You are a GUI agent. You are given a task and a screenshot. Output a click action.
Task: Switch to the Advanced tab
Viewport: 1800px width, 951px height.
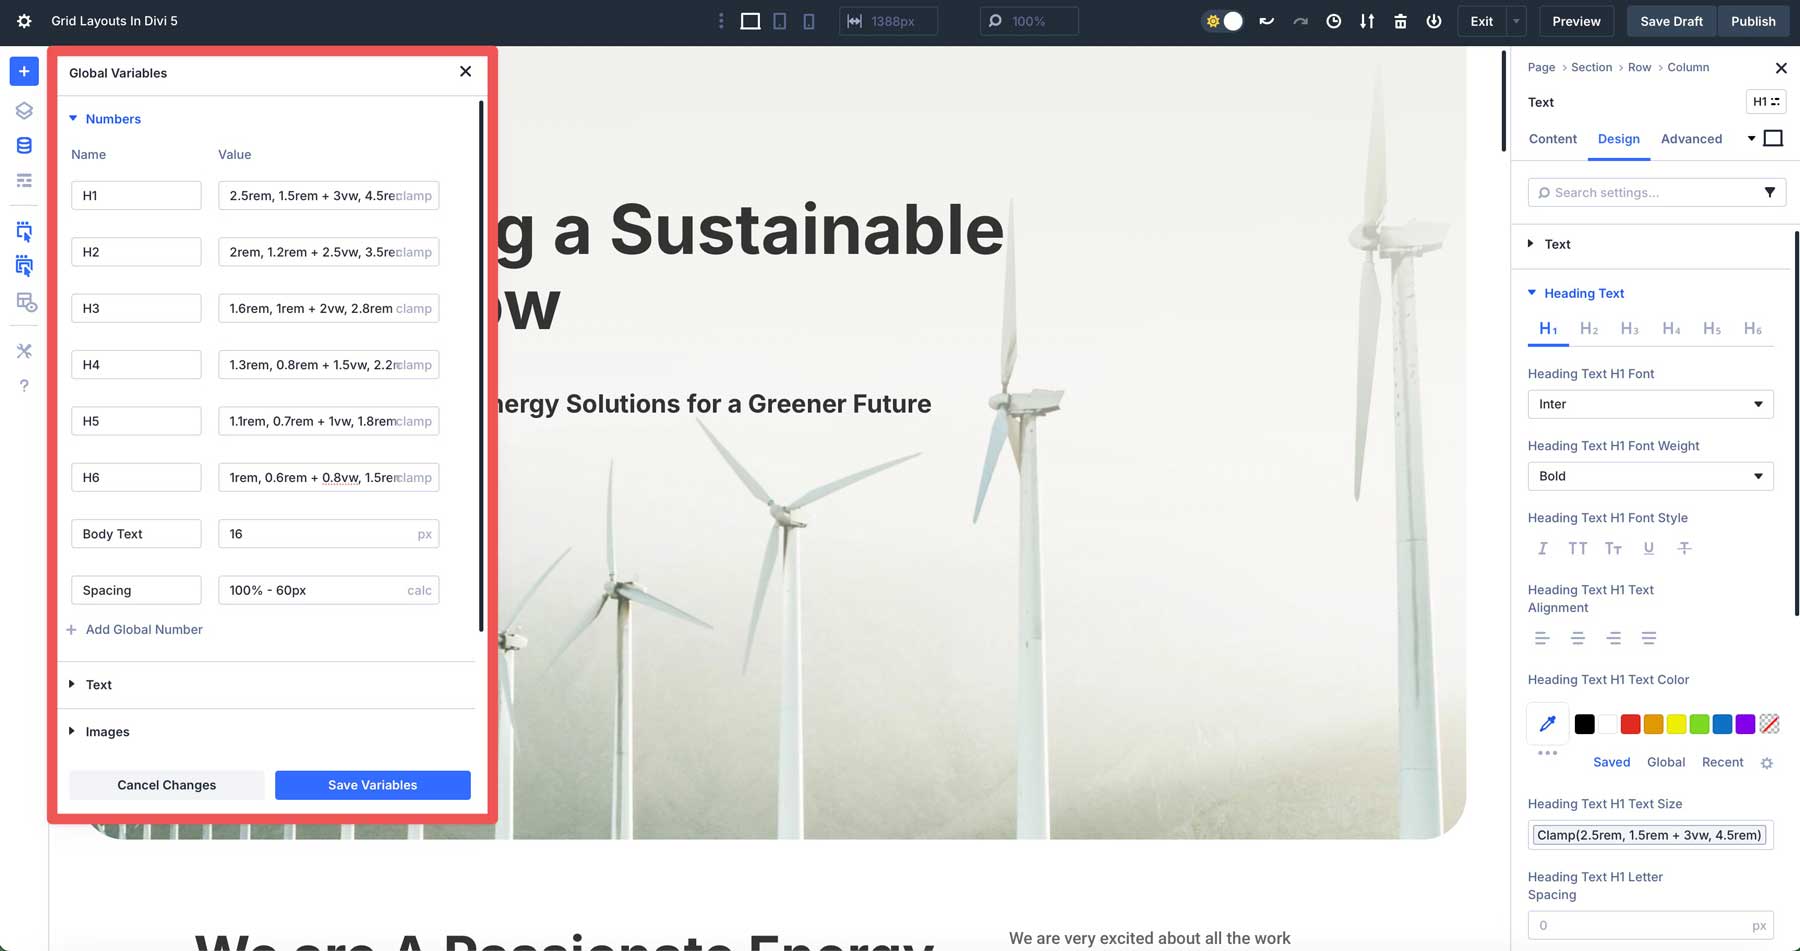[1691, 139]
